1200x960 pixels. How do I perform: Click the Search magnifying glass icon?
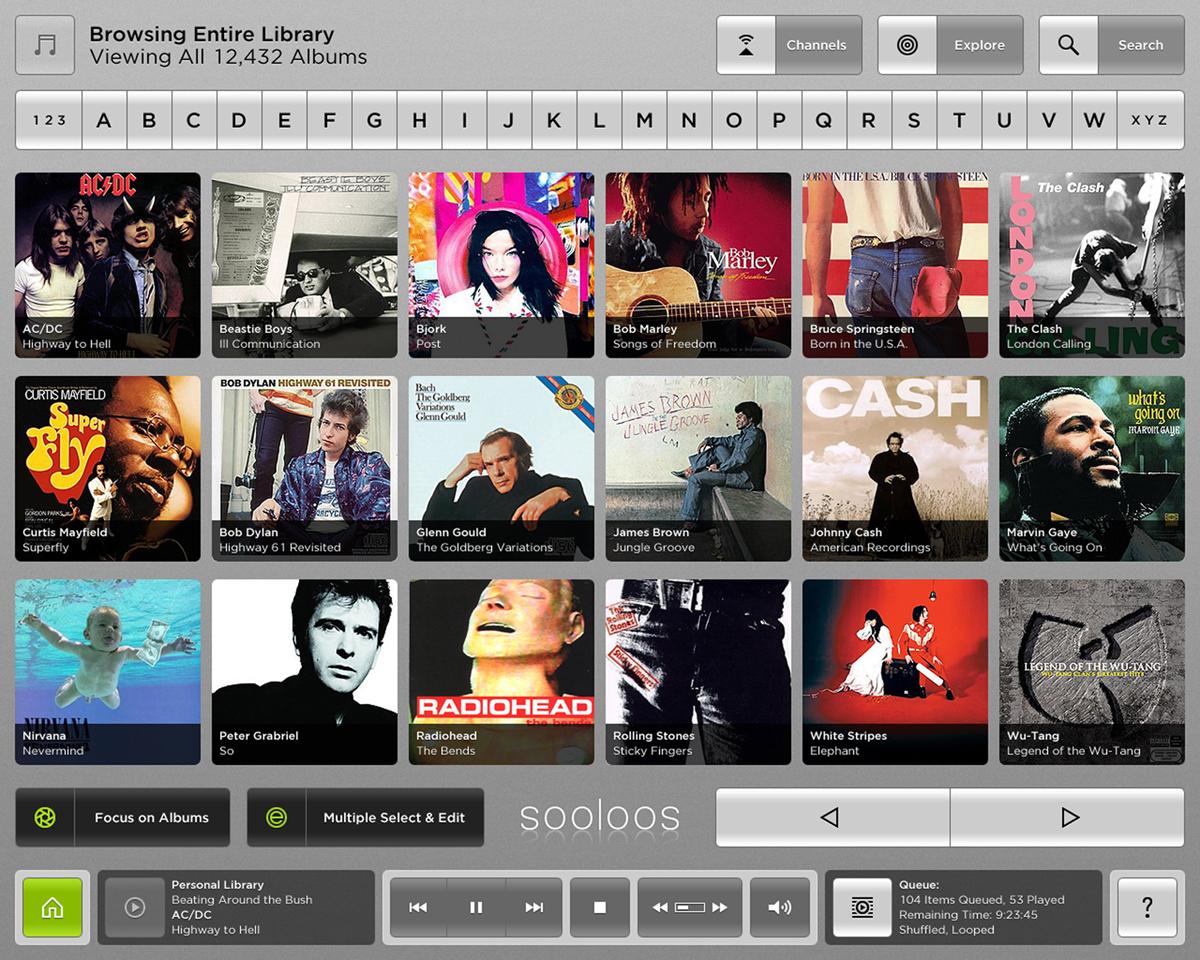tap(1069, 45)
